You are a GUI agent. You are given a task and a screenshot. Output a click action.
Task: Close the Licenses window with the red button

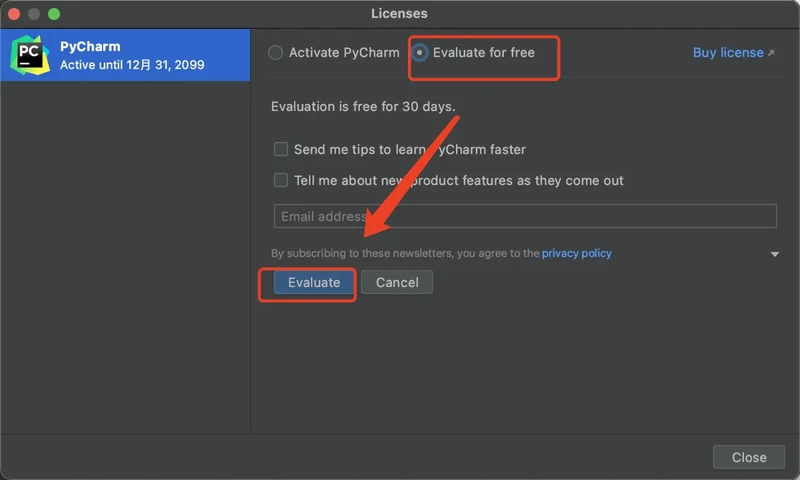14,14
